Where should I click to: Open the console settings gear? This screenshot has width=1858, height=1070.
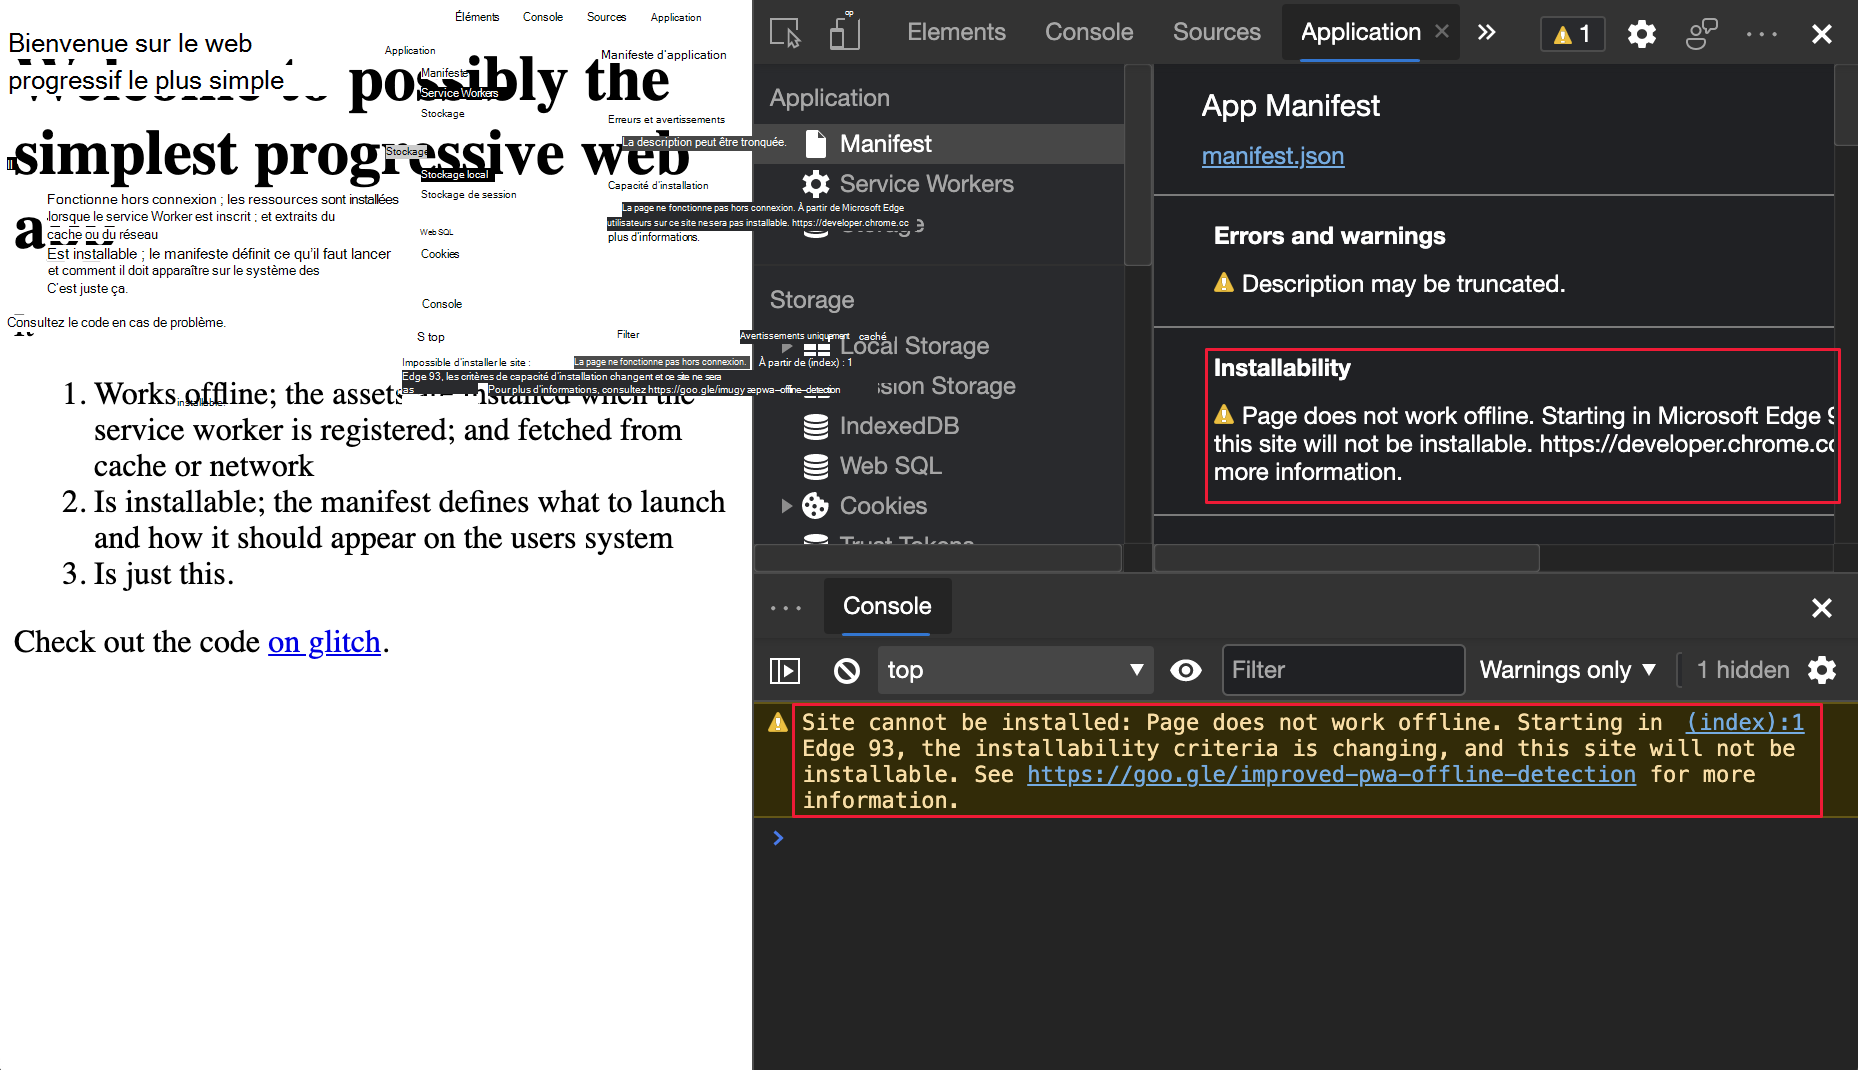(1822, 670)
